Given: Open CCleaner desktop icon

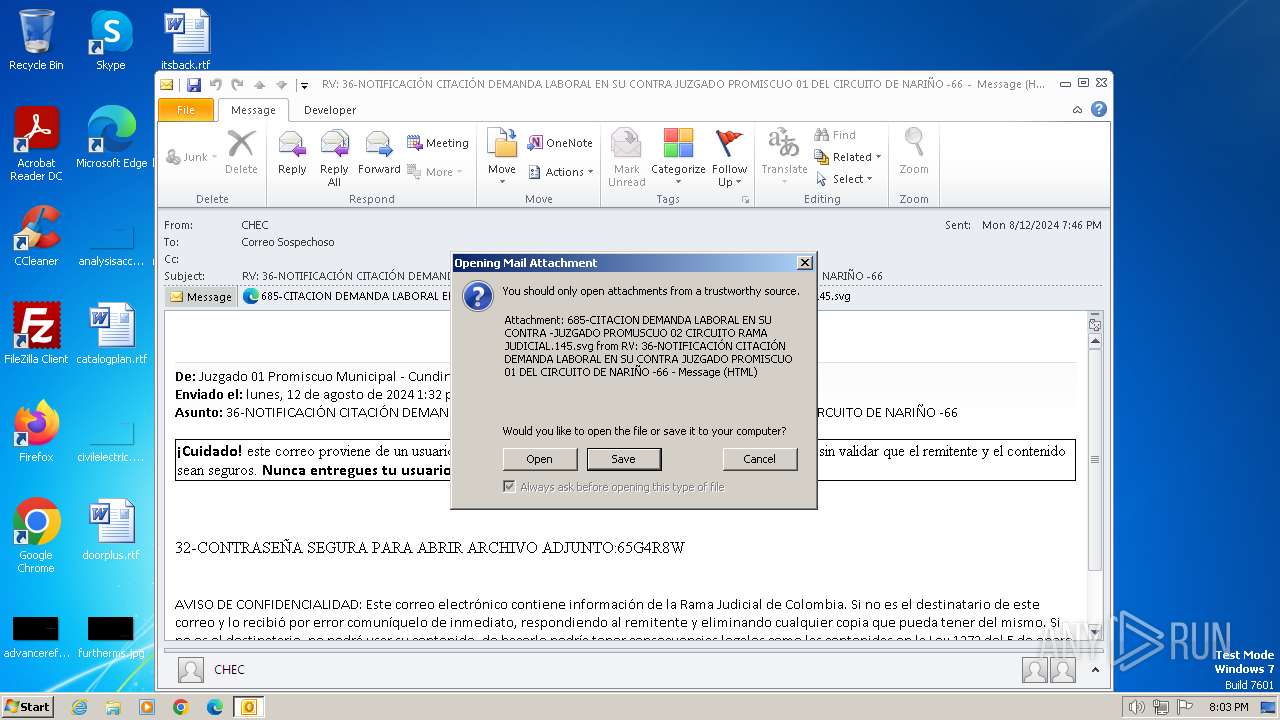Looking at the screenshot, I should 36,236.
